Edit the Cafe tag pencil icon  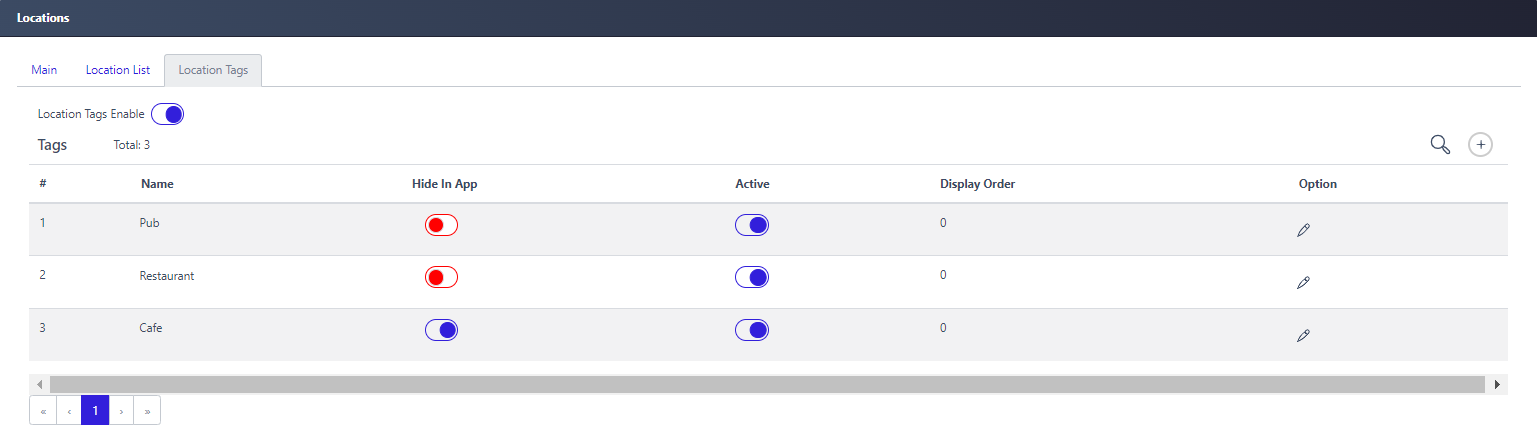pyautogui.click(x=1303, y=336)
